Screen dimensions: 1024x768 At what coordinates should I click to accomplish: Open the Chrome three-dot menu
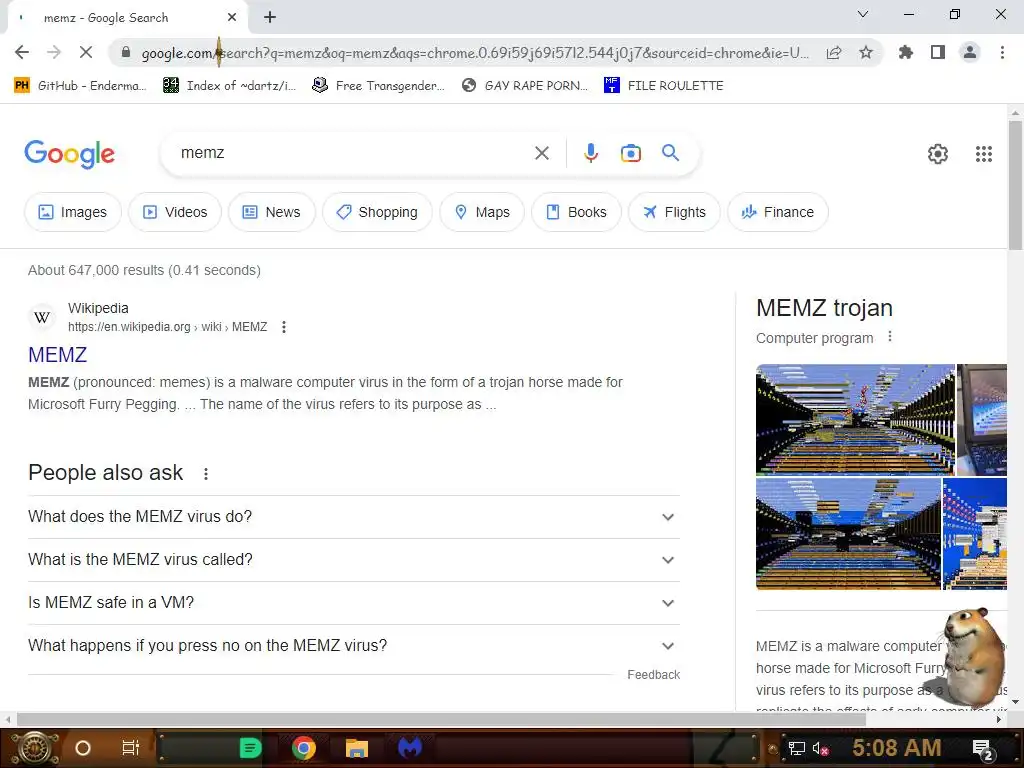1002,52
